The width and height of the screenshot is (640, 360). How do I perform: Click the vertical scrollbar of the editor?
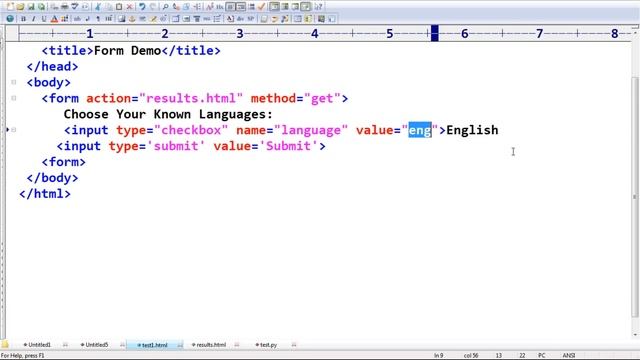[x=635, y=196]
